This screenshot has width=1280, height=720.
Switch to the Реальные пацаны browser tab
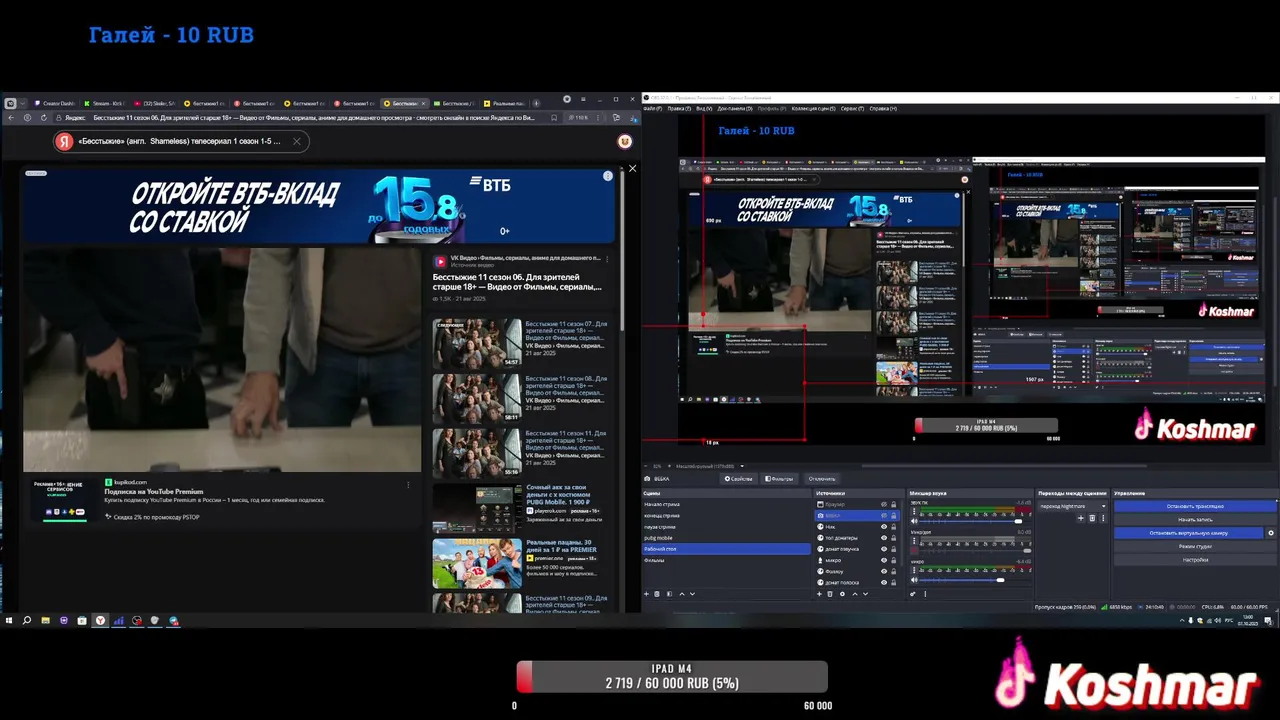[507, 103]
